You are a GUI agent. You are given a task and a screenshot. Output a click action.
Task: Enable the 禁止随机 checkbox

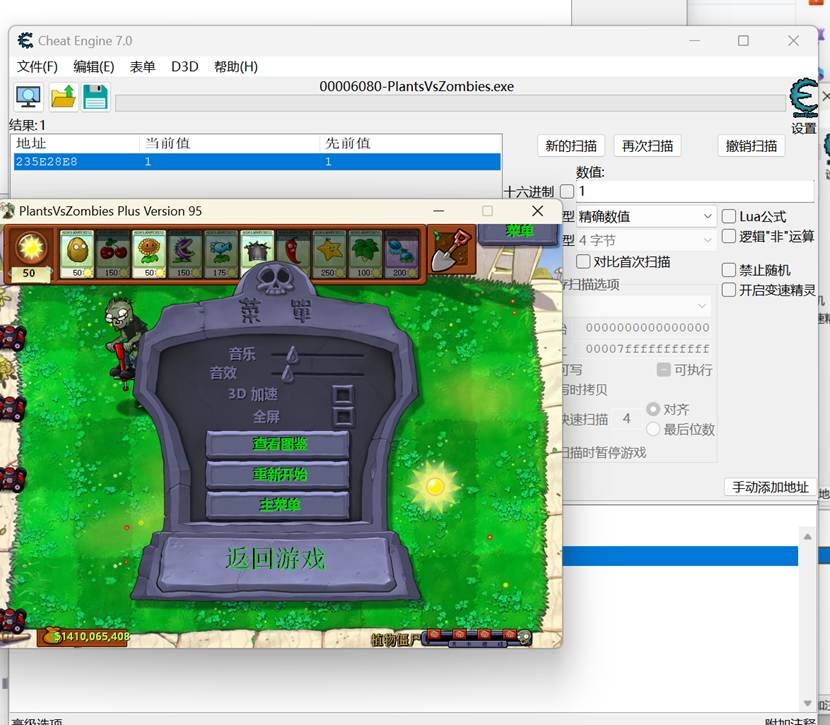click(728, 270)
